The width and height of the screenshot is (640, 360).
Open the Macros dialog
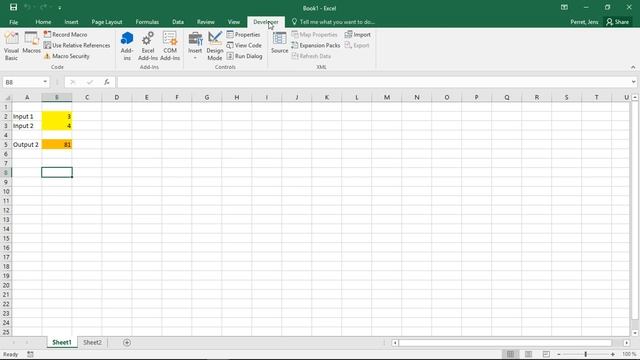[31, 43]
